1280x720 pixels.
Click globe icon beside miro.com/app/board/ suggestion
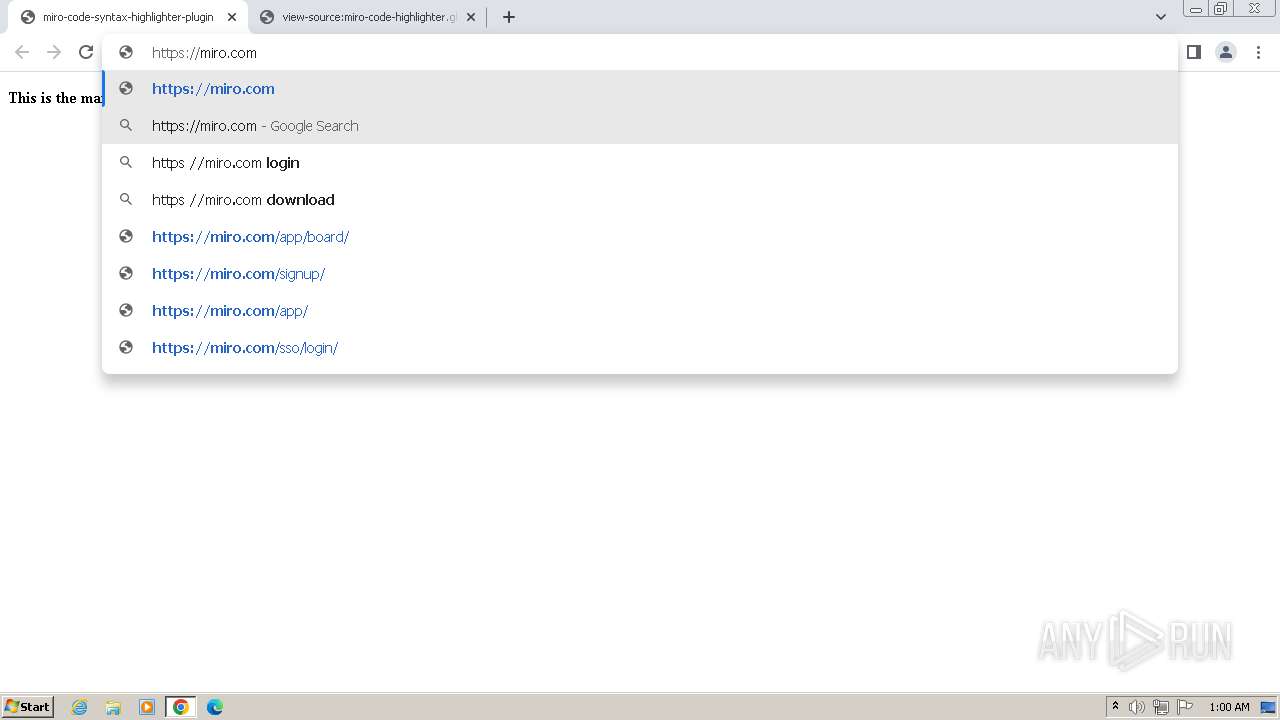pyautogui.click(x=126, y=236)
